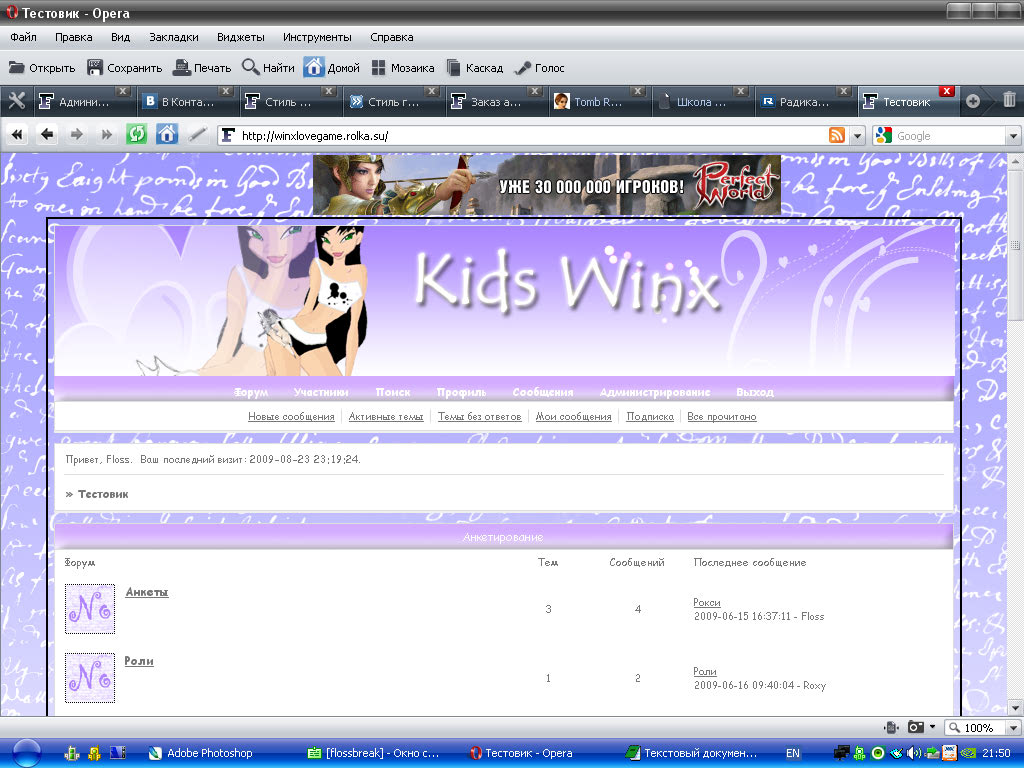The image size is (1024, 768).
Task: Switch to the Радика... tab
Action: [x=804, y=102]
